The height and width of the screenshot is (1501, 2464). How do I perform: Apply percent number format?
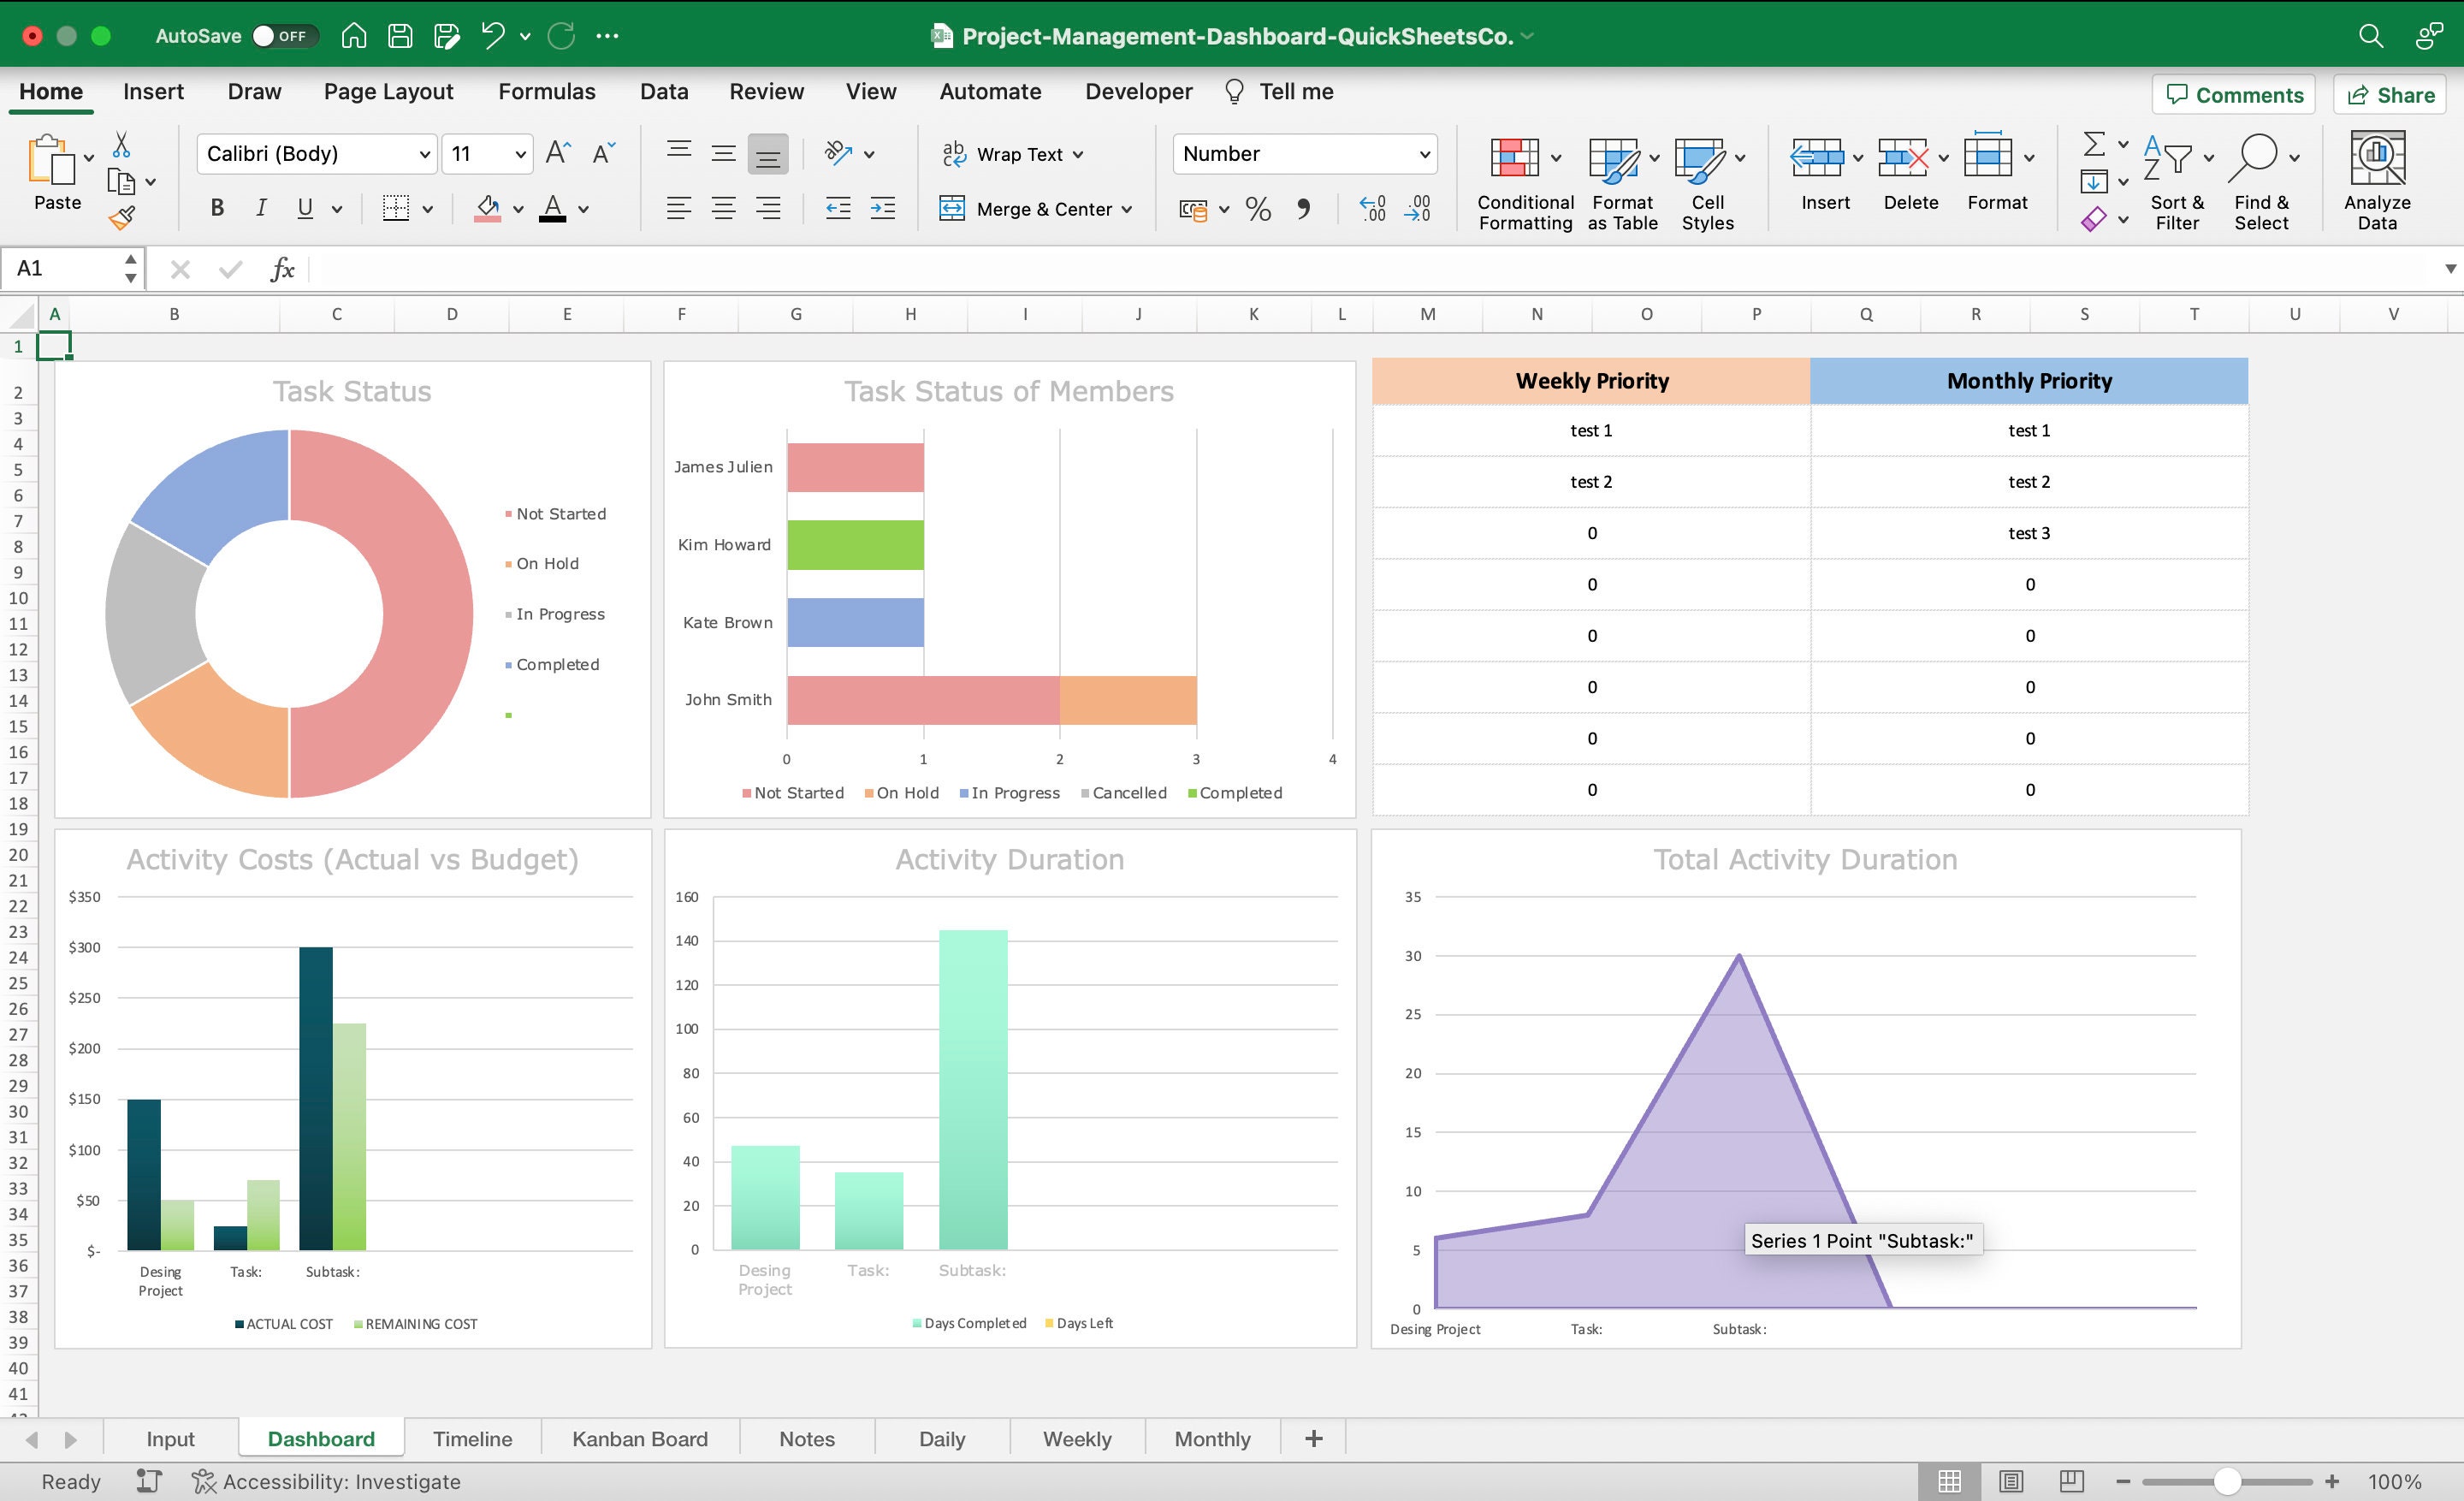point(1258,209)
